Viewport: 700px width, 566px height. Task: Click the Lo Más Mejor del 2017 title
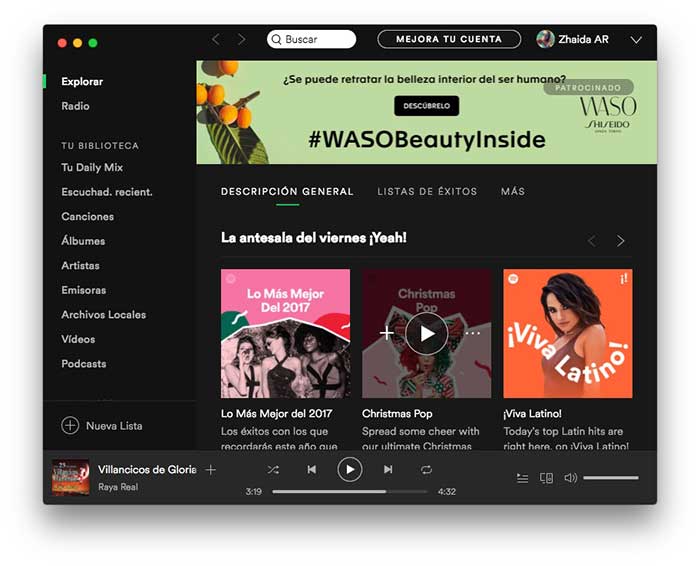click(x=276, y=414)
